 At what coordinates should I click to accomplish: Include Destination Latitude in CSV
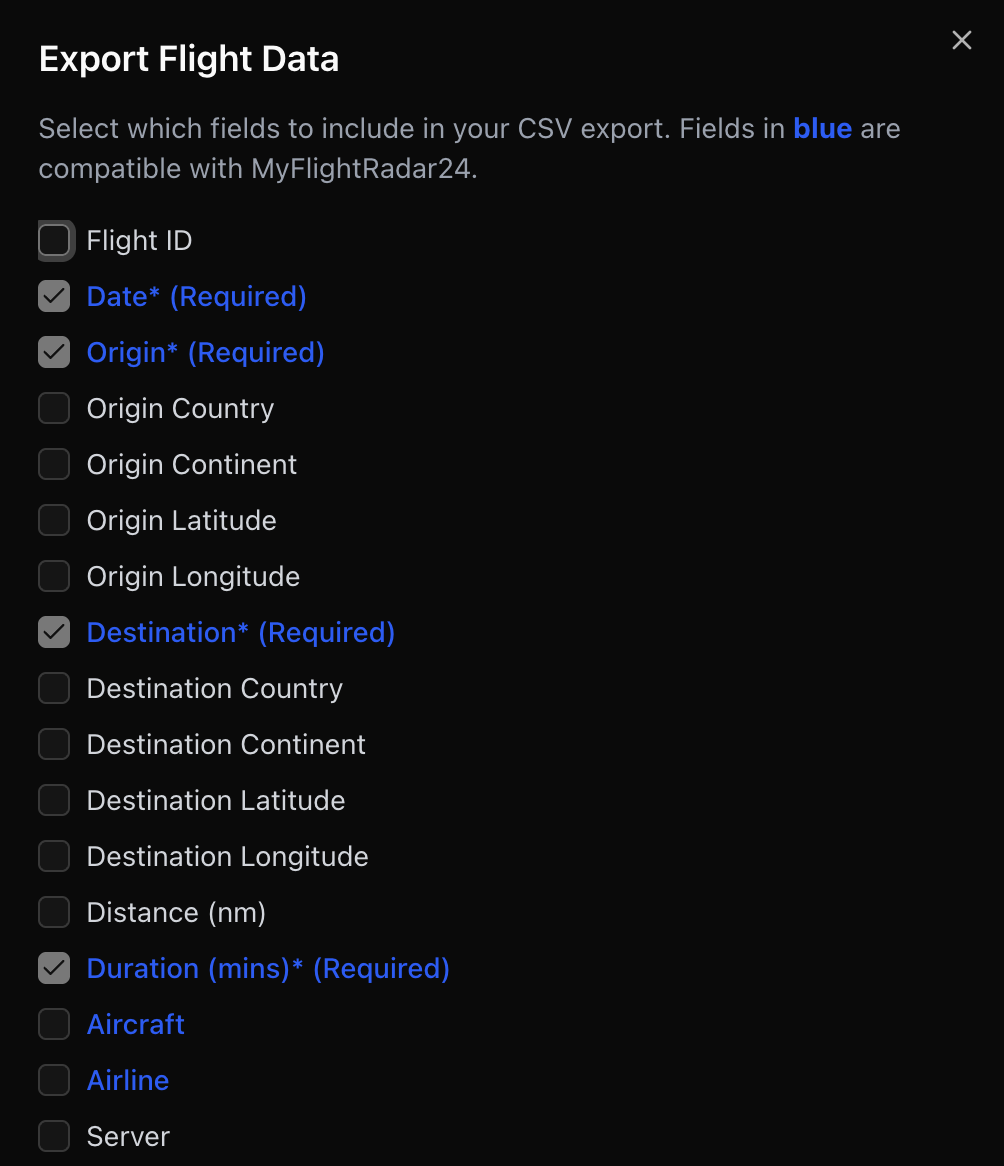pos(54,800)
